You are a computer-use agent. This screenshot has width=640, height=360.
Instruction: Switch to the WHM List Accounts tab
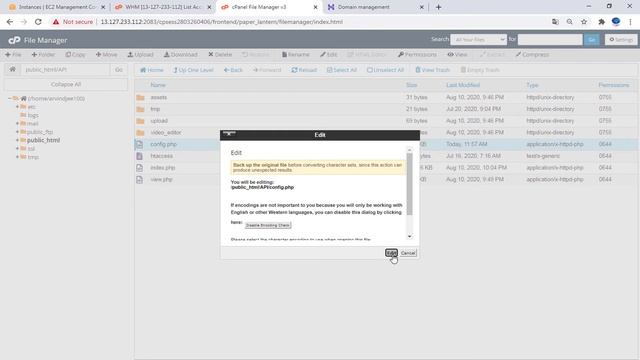click(x=163, y=7)
